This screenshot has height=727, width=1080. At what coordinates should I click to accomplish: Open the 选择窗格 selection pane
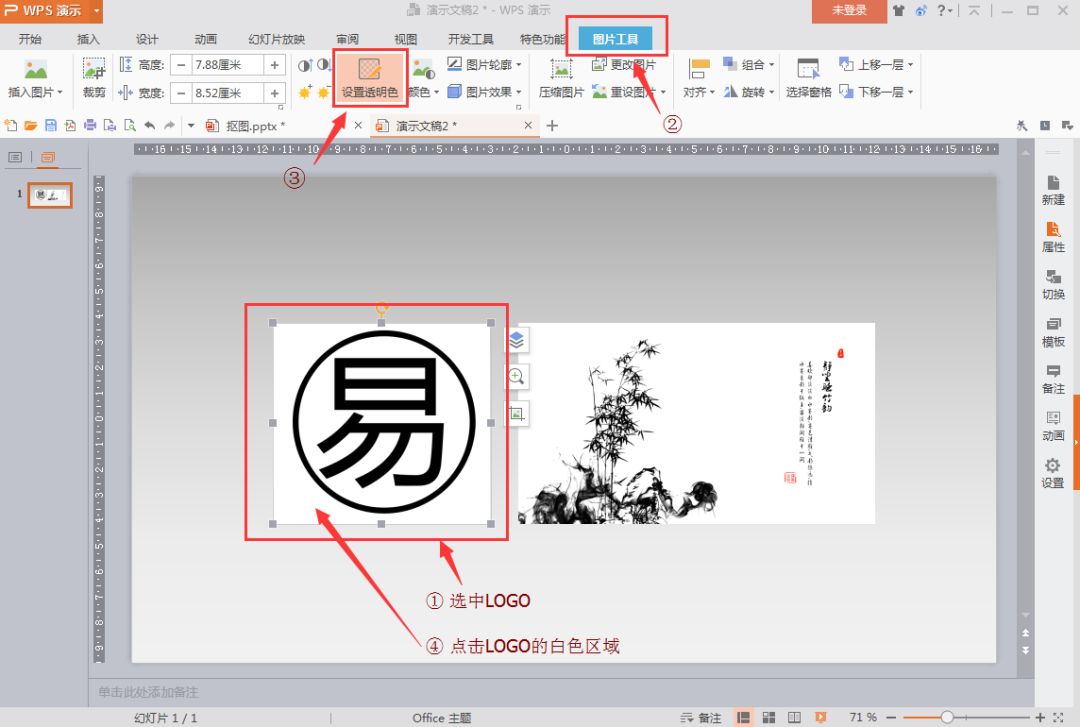point(809,78)
